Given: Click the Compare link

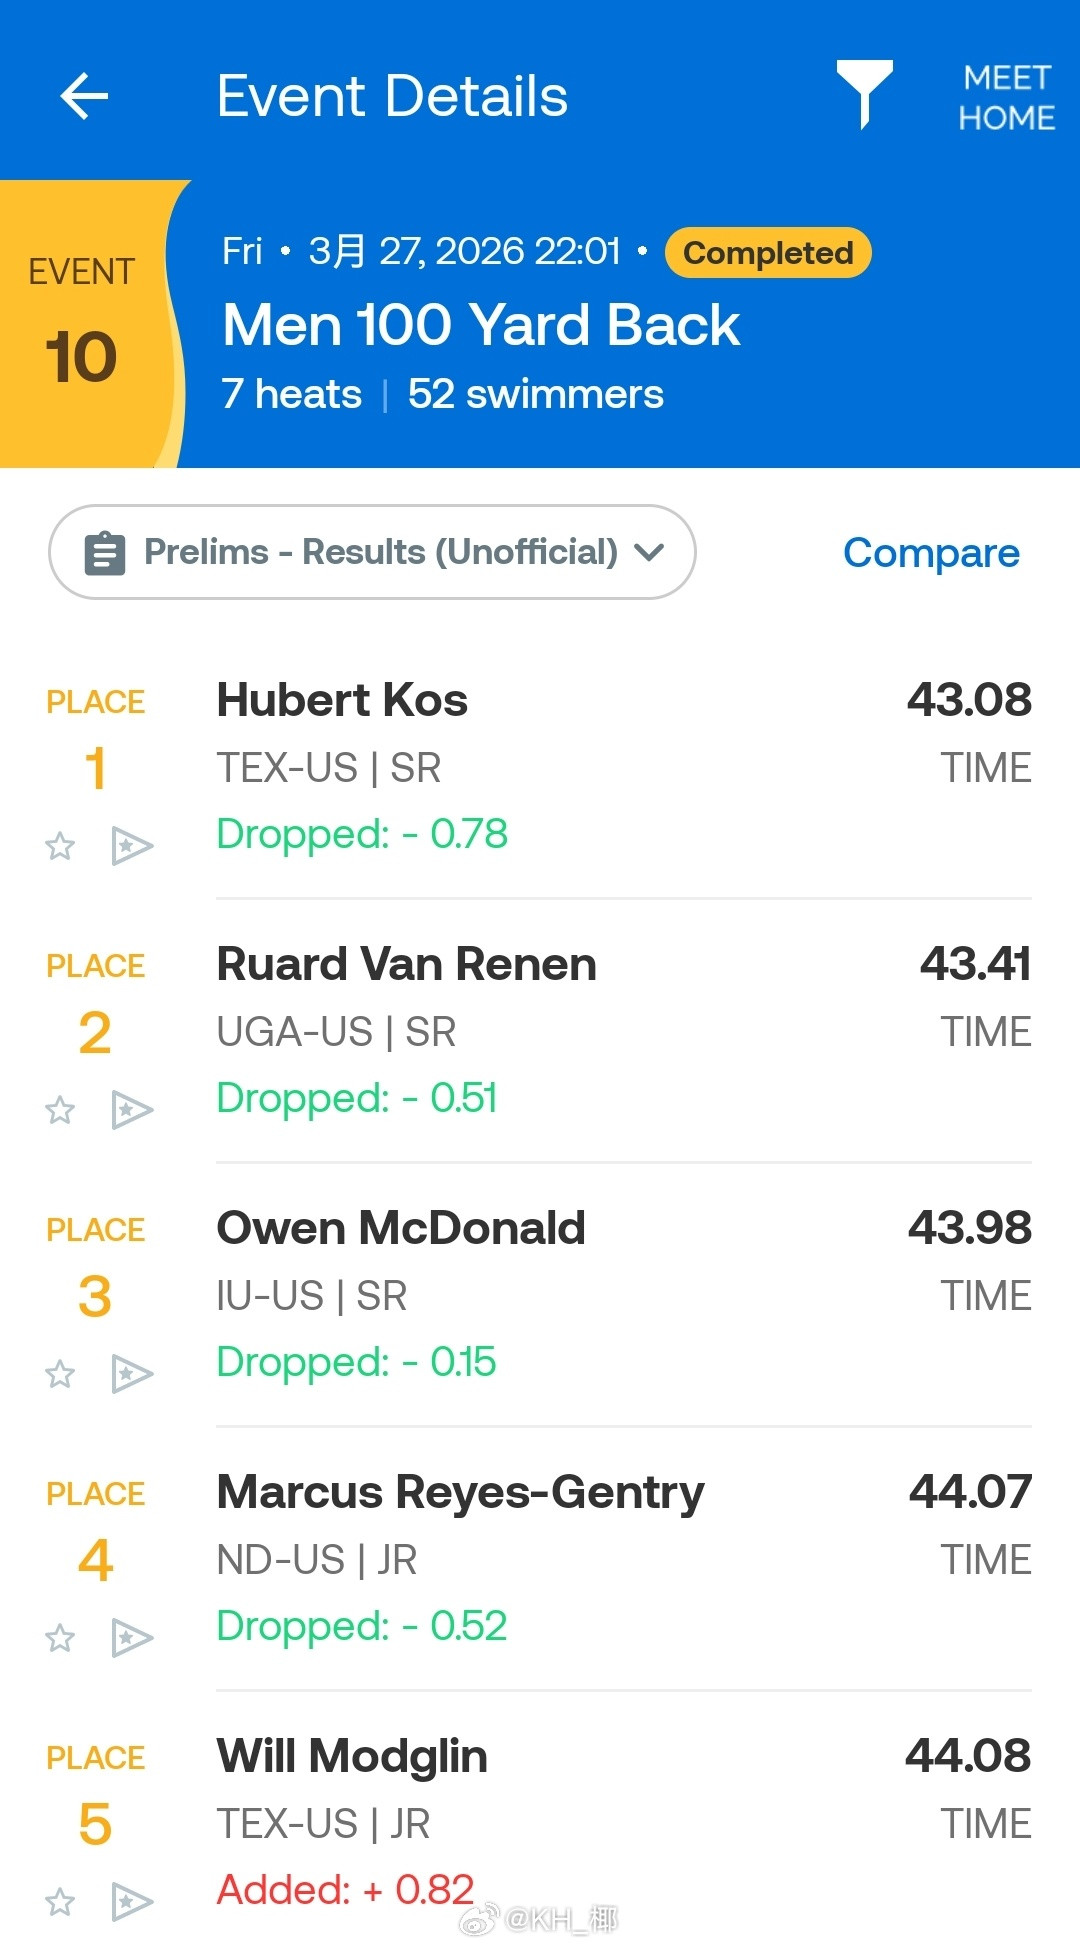Looking at the screenshot, I should coord(931,552).
